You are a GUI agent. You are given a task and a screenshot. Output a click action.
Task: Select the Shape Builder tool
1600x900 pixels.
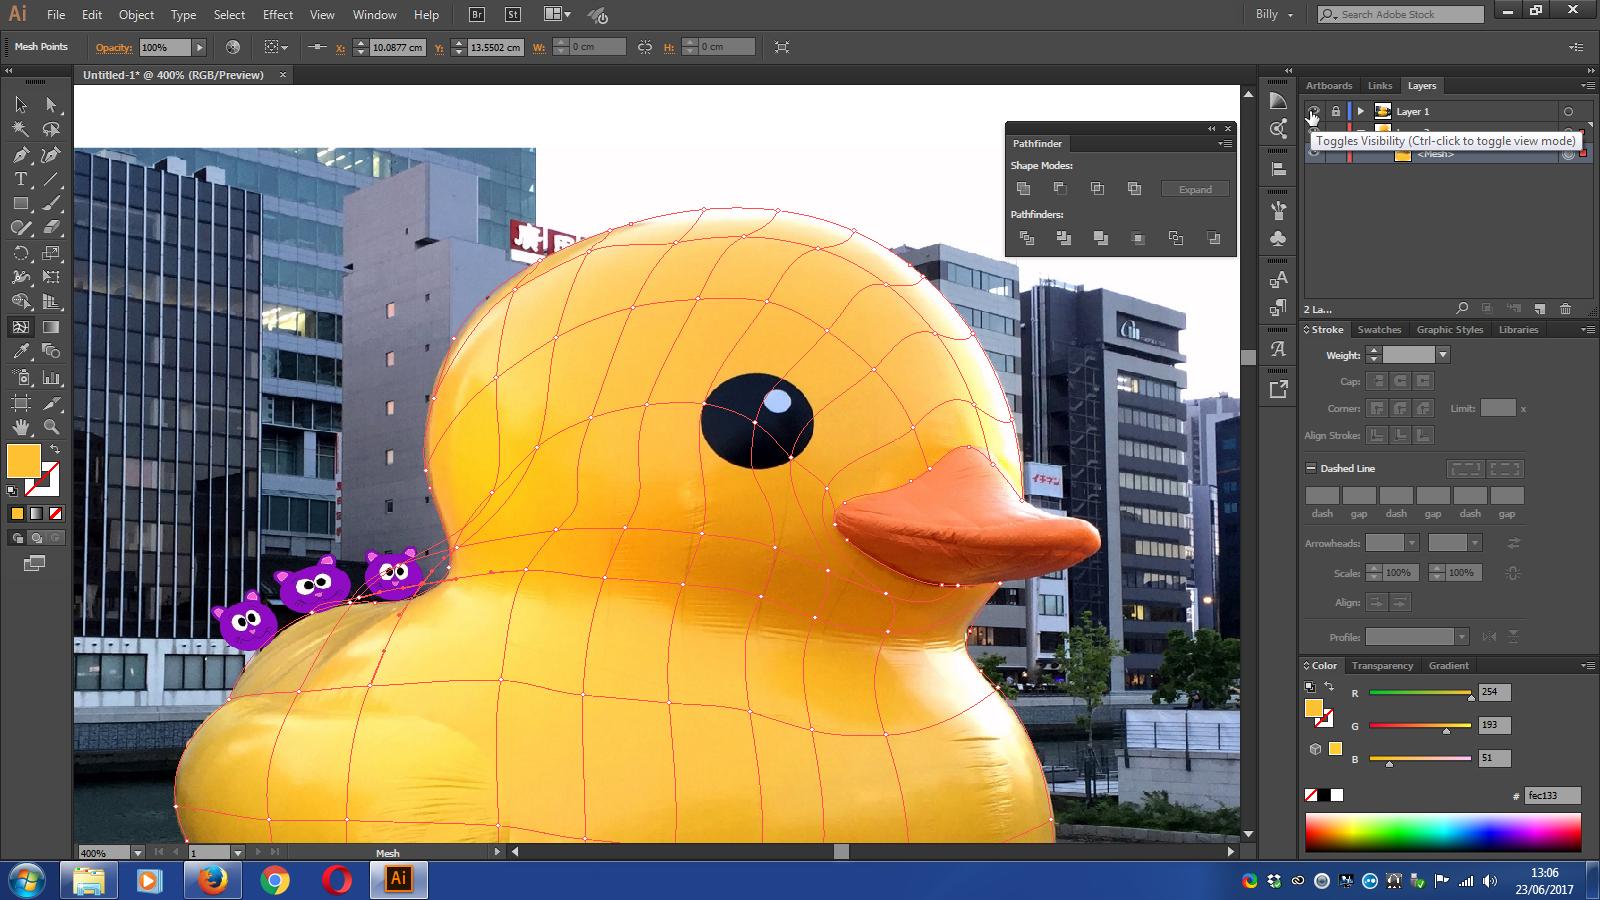tap(21, 302)
